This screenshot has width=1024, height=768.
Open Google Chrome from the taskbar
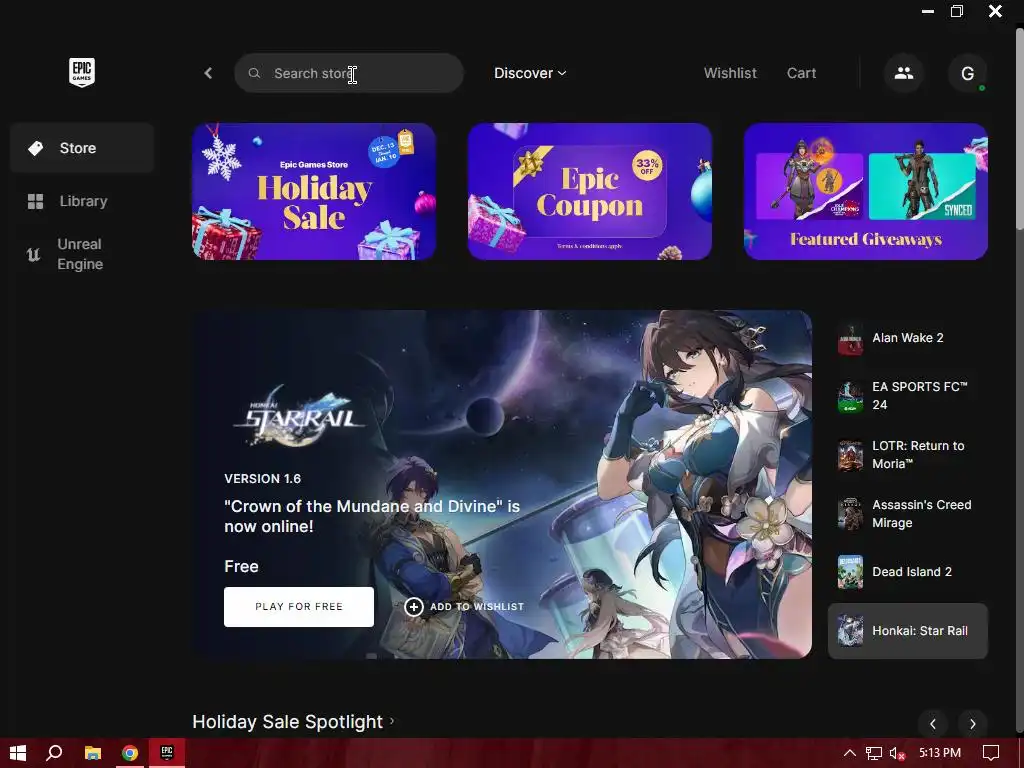[130, 753]
